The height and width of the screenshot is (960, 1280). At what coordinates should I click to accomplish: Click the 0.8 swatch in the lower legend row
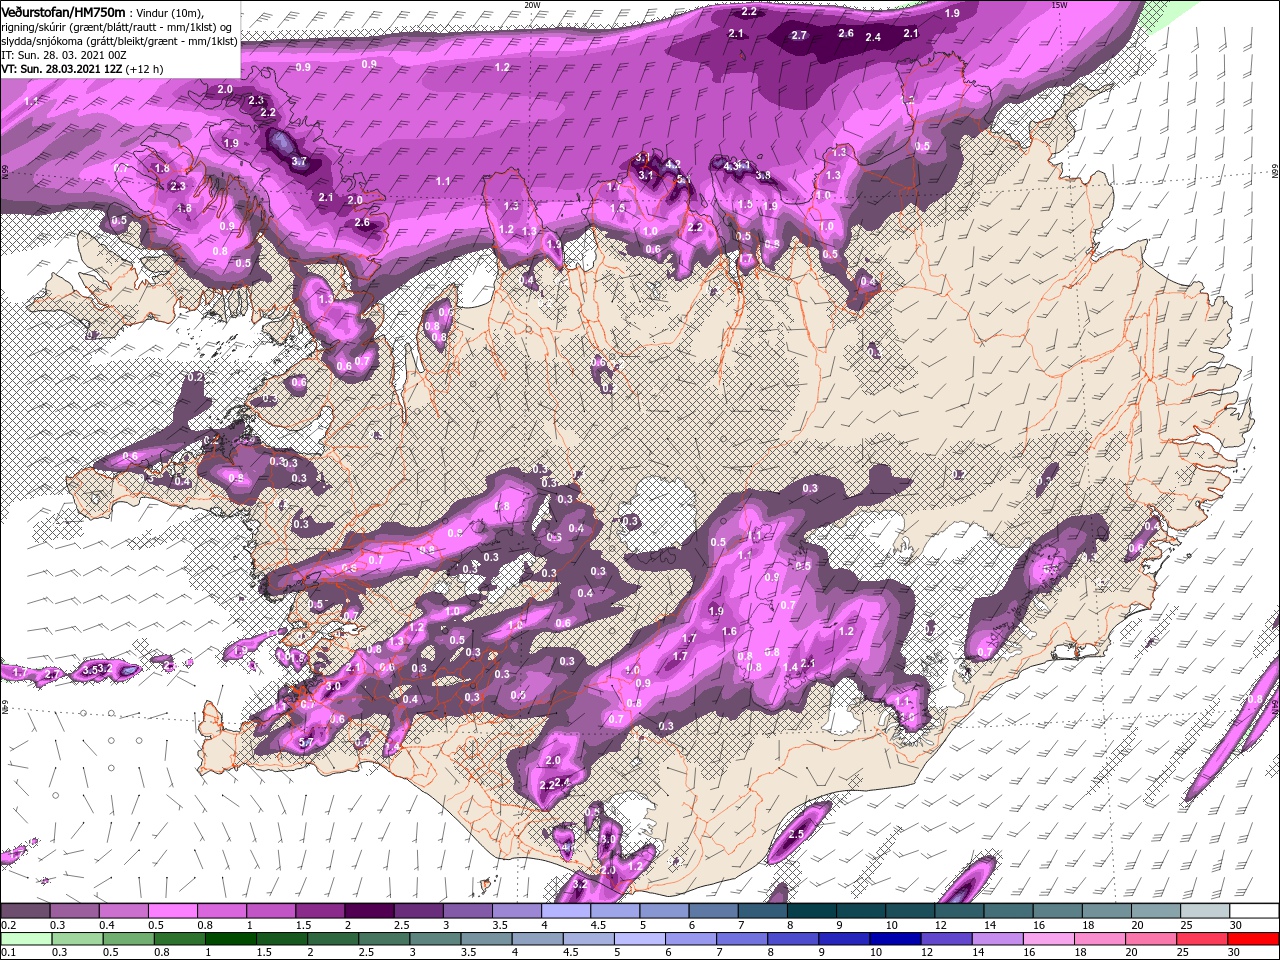[x=180, y=939]
